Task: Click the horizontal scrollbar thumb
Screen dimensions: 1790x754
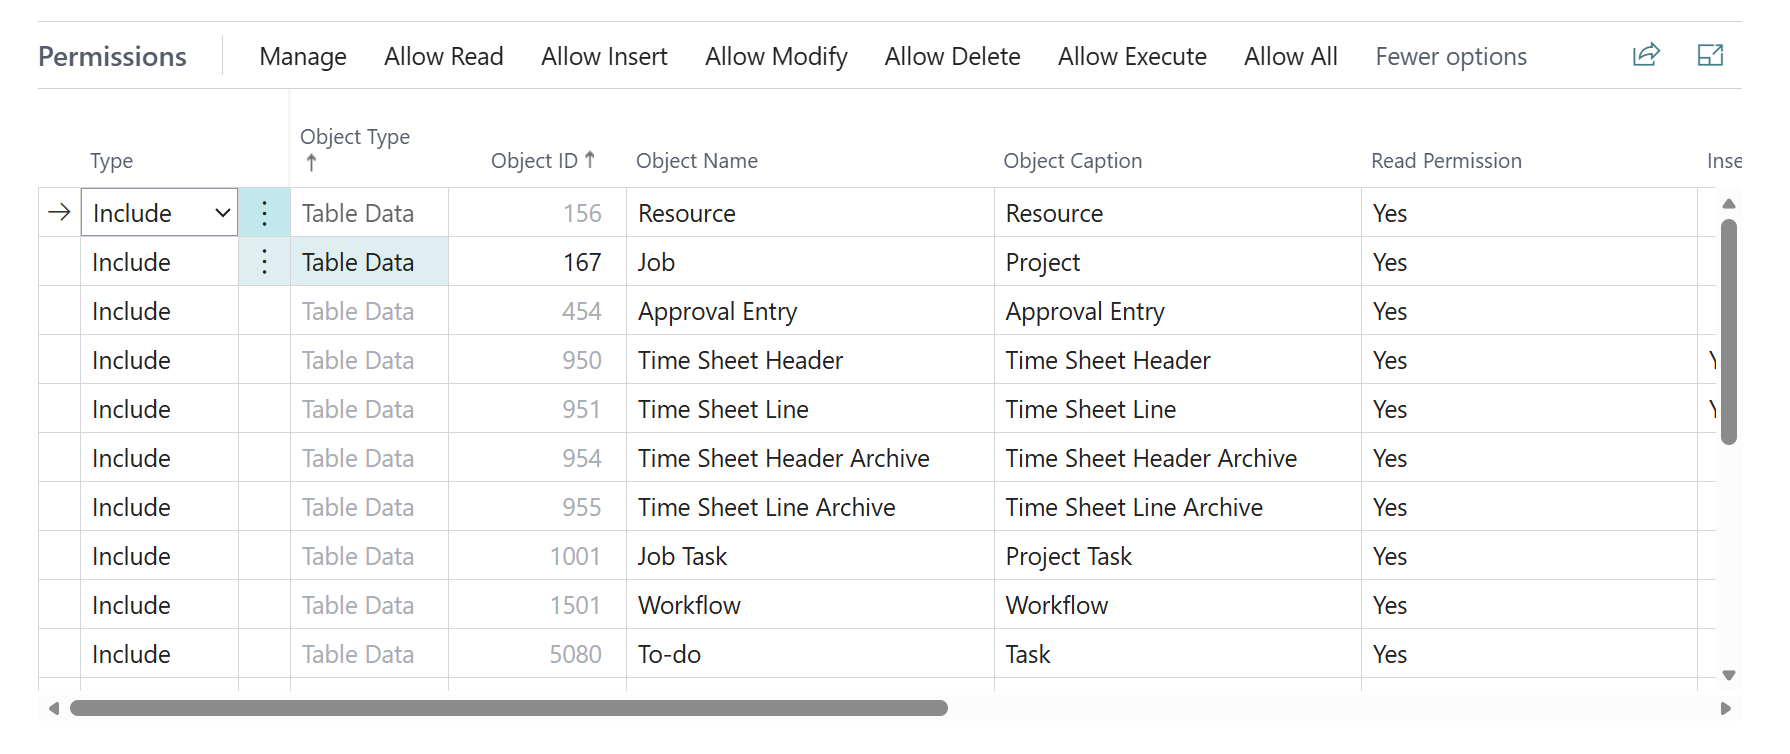Action: [508, 708]
